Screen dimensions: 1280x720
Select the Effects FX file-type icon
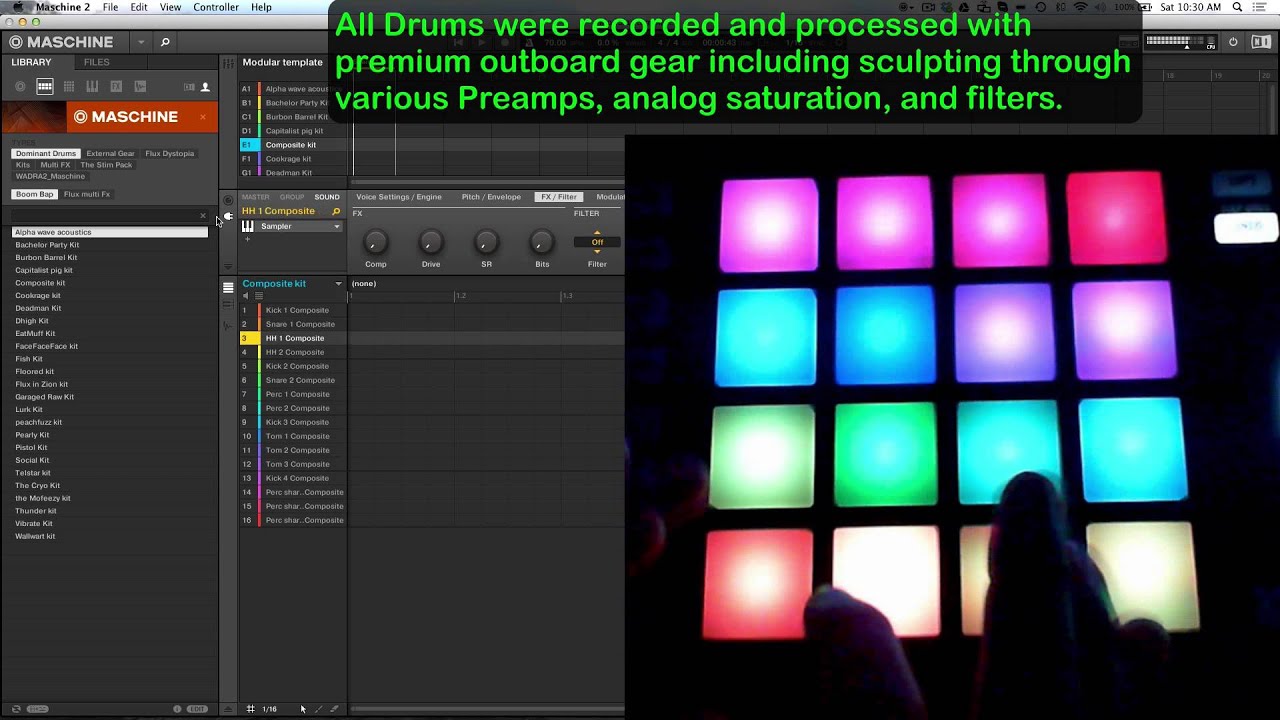click(116, 87)
